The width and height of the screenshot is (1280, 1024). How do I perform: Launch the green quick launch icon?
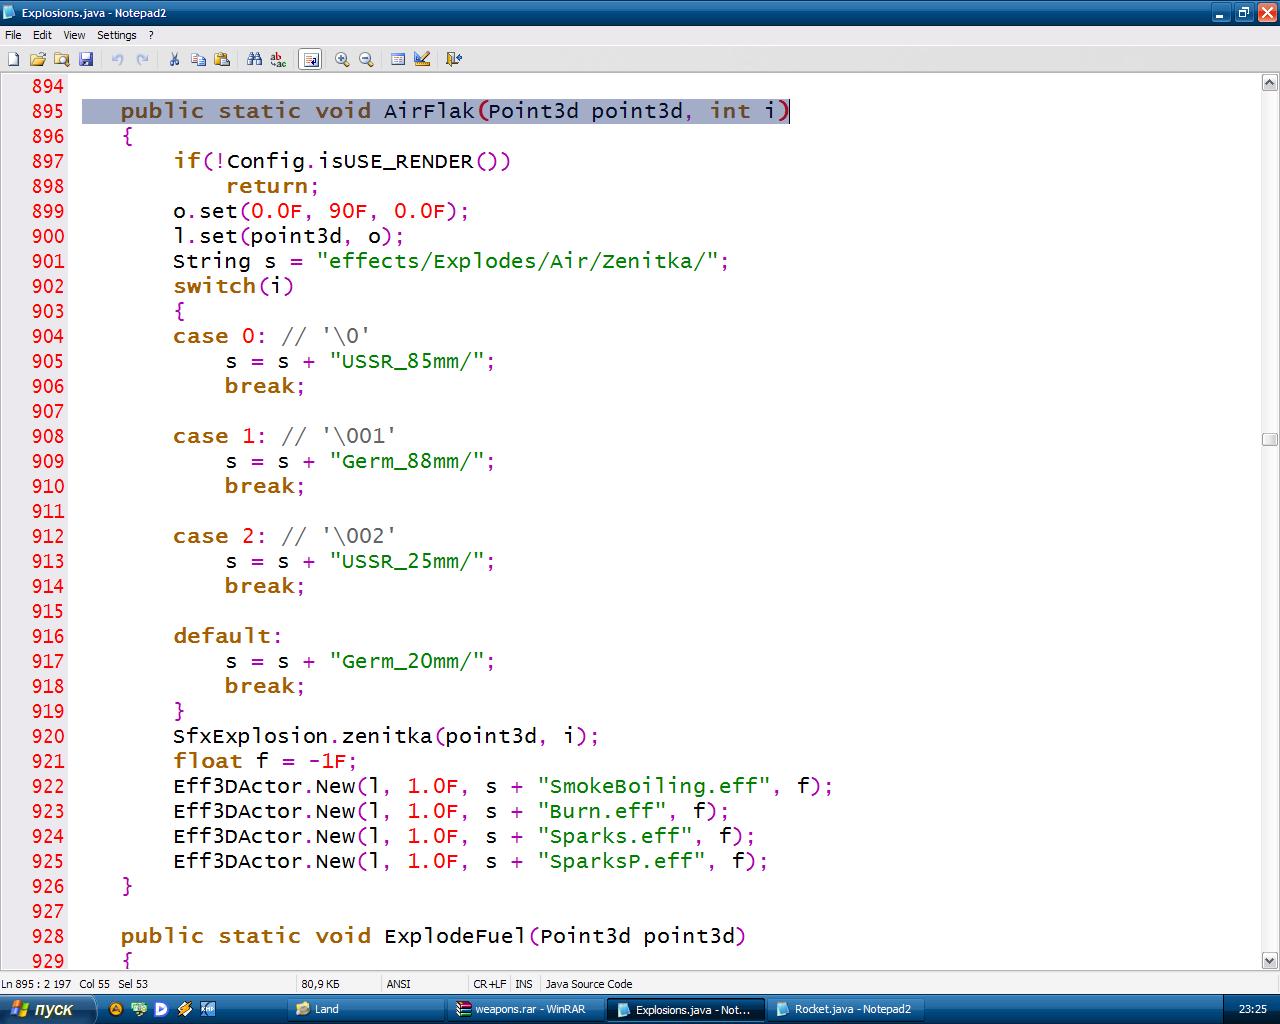pyautogui.click(x=139, y=1009)
